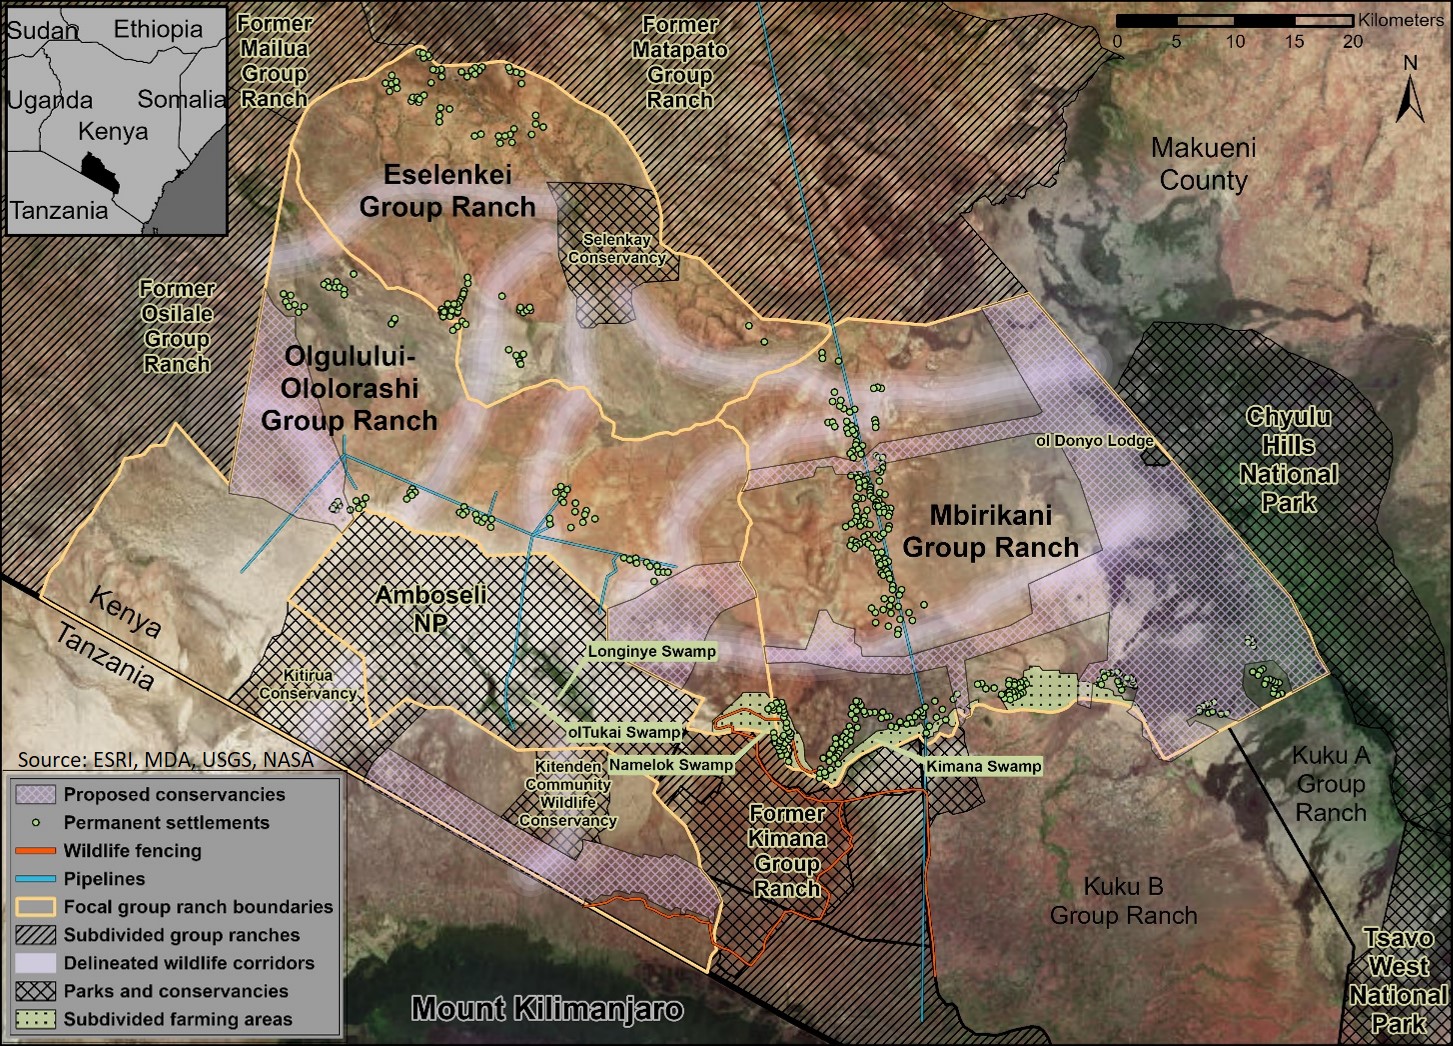Click the Kimana Swamp label

[984, 765]
